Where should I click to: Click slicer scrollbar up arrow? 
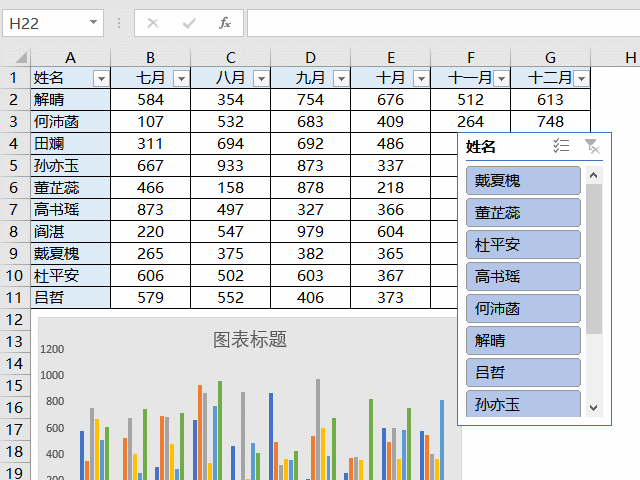pyautogui.click(x=594, y=176)
